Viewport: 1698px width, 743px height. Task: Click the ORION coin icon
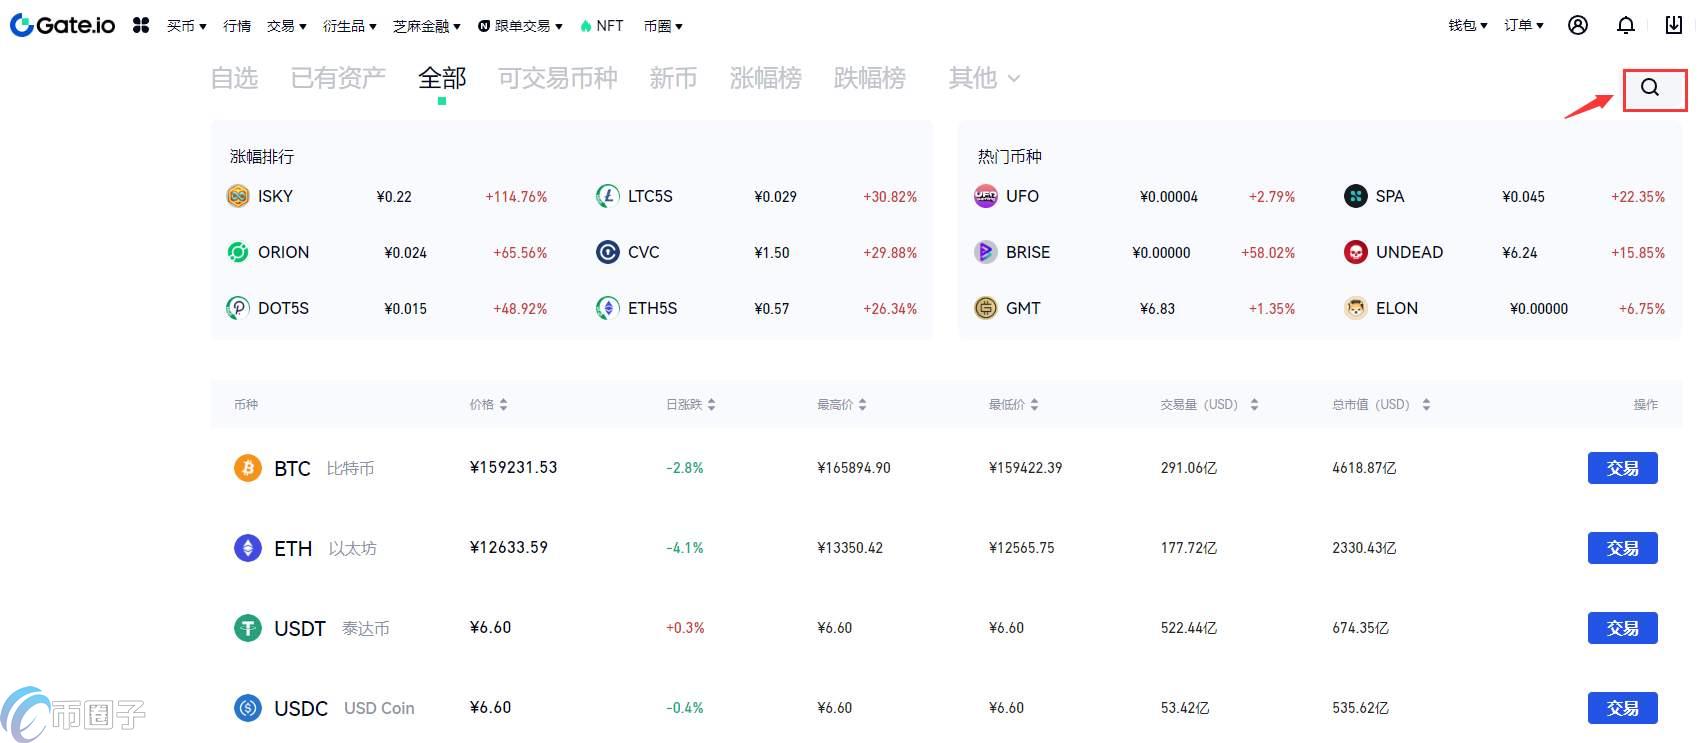[238, 252]
